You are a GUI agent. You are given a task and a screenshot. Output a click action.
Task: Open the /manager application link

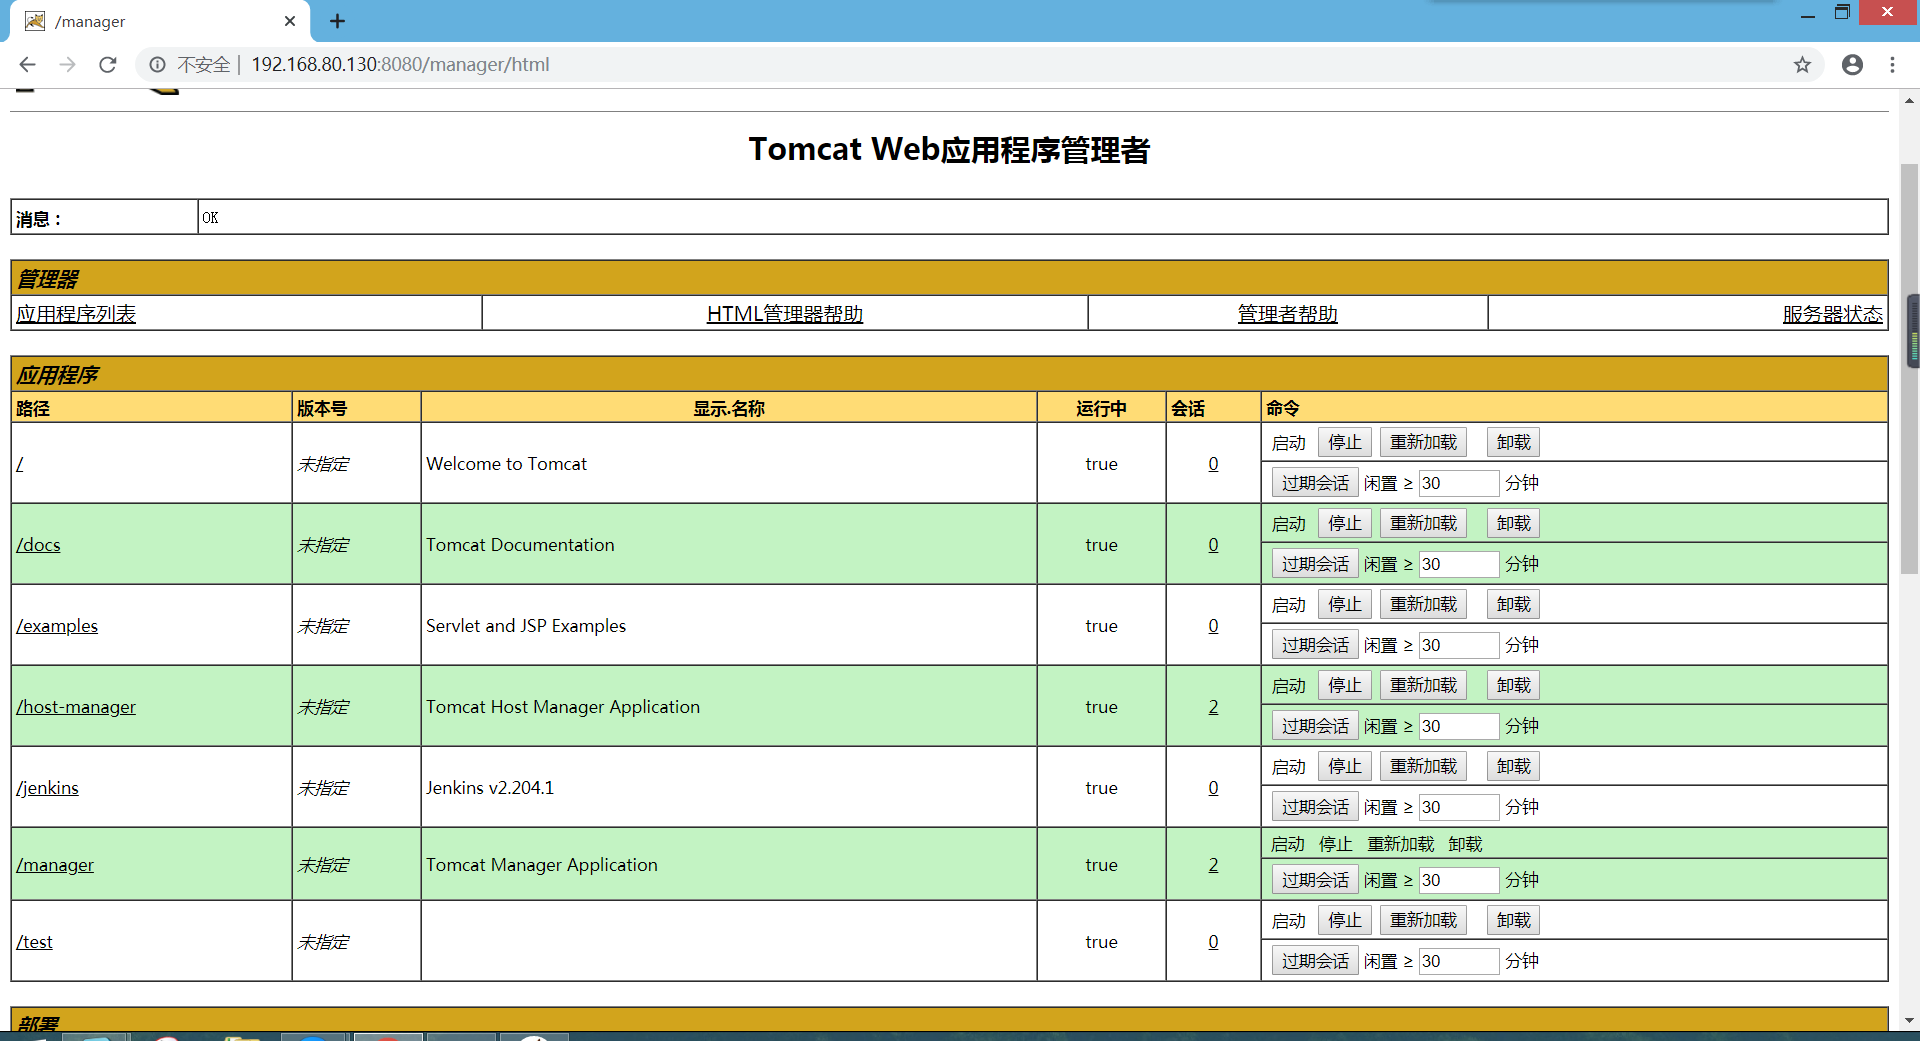point(55,865)
